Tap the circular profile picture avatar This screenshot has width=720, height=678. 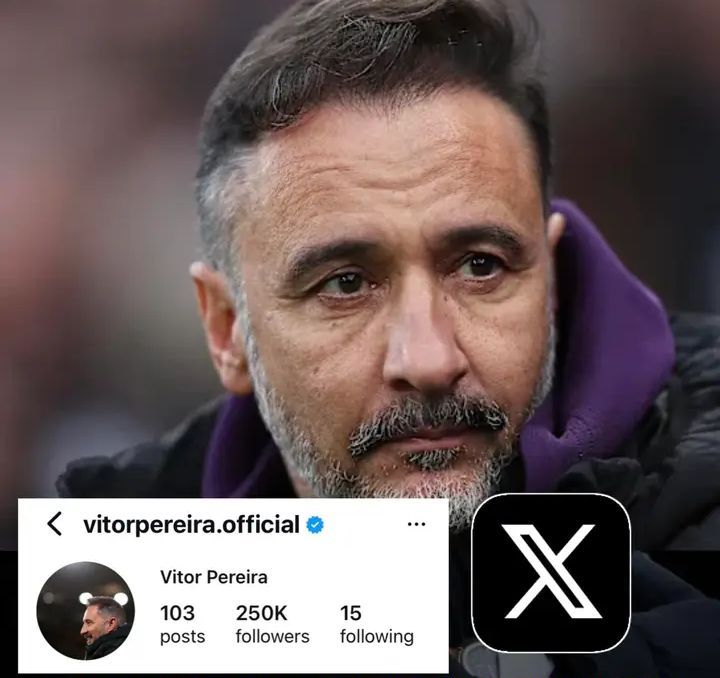tap(85, 610)
